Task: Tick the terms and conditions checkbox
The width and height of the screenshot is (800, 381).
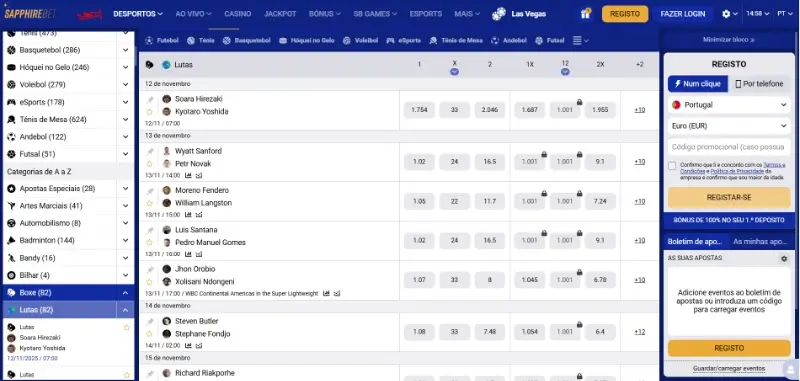Action: pyautogui.click(x=672, y=166)
